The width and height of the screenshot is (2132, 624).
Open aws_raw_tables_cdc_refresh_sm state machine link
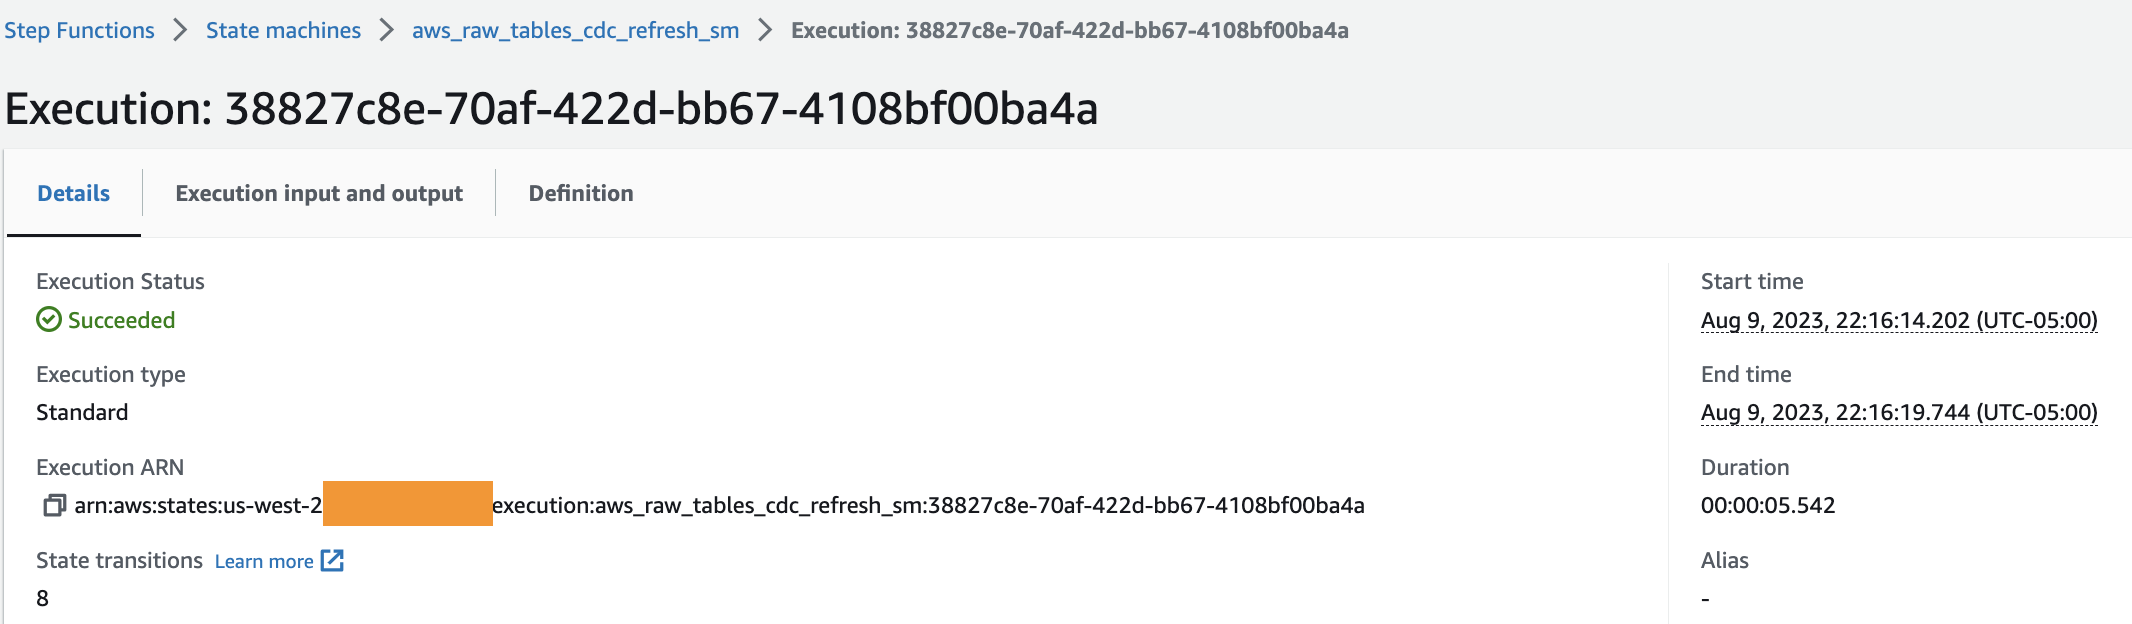(575, 30)
